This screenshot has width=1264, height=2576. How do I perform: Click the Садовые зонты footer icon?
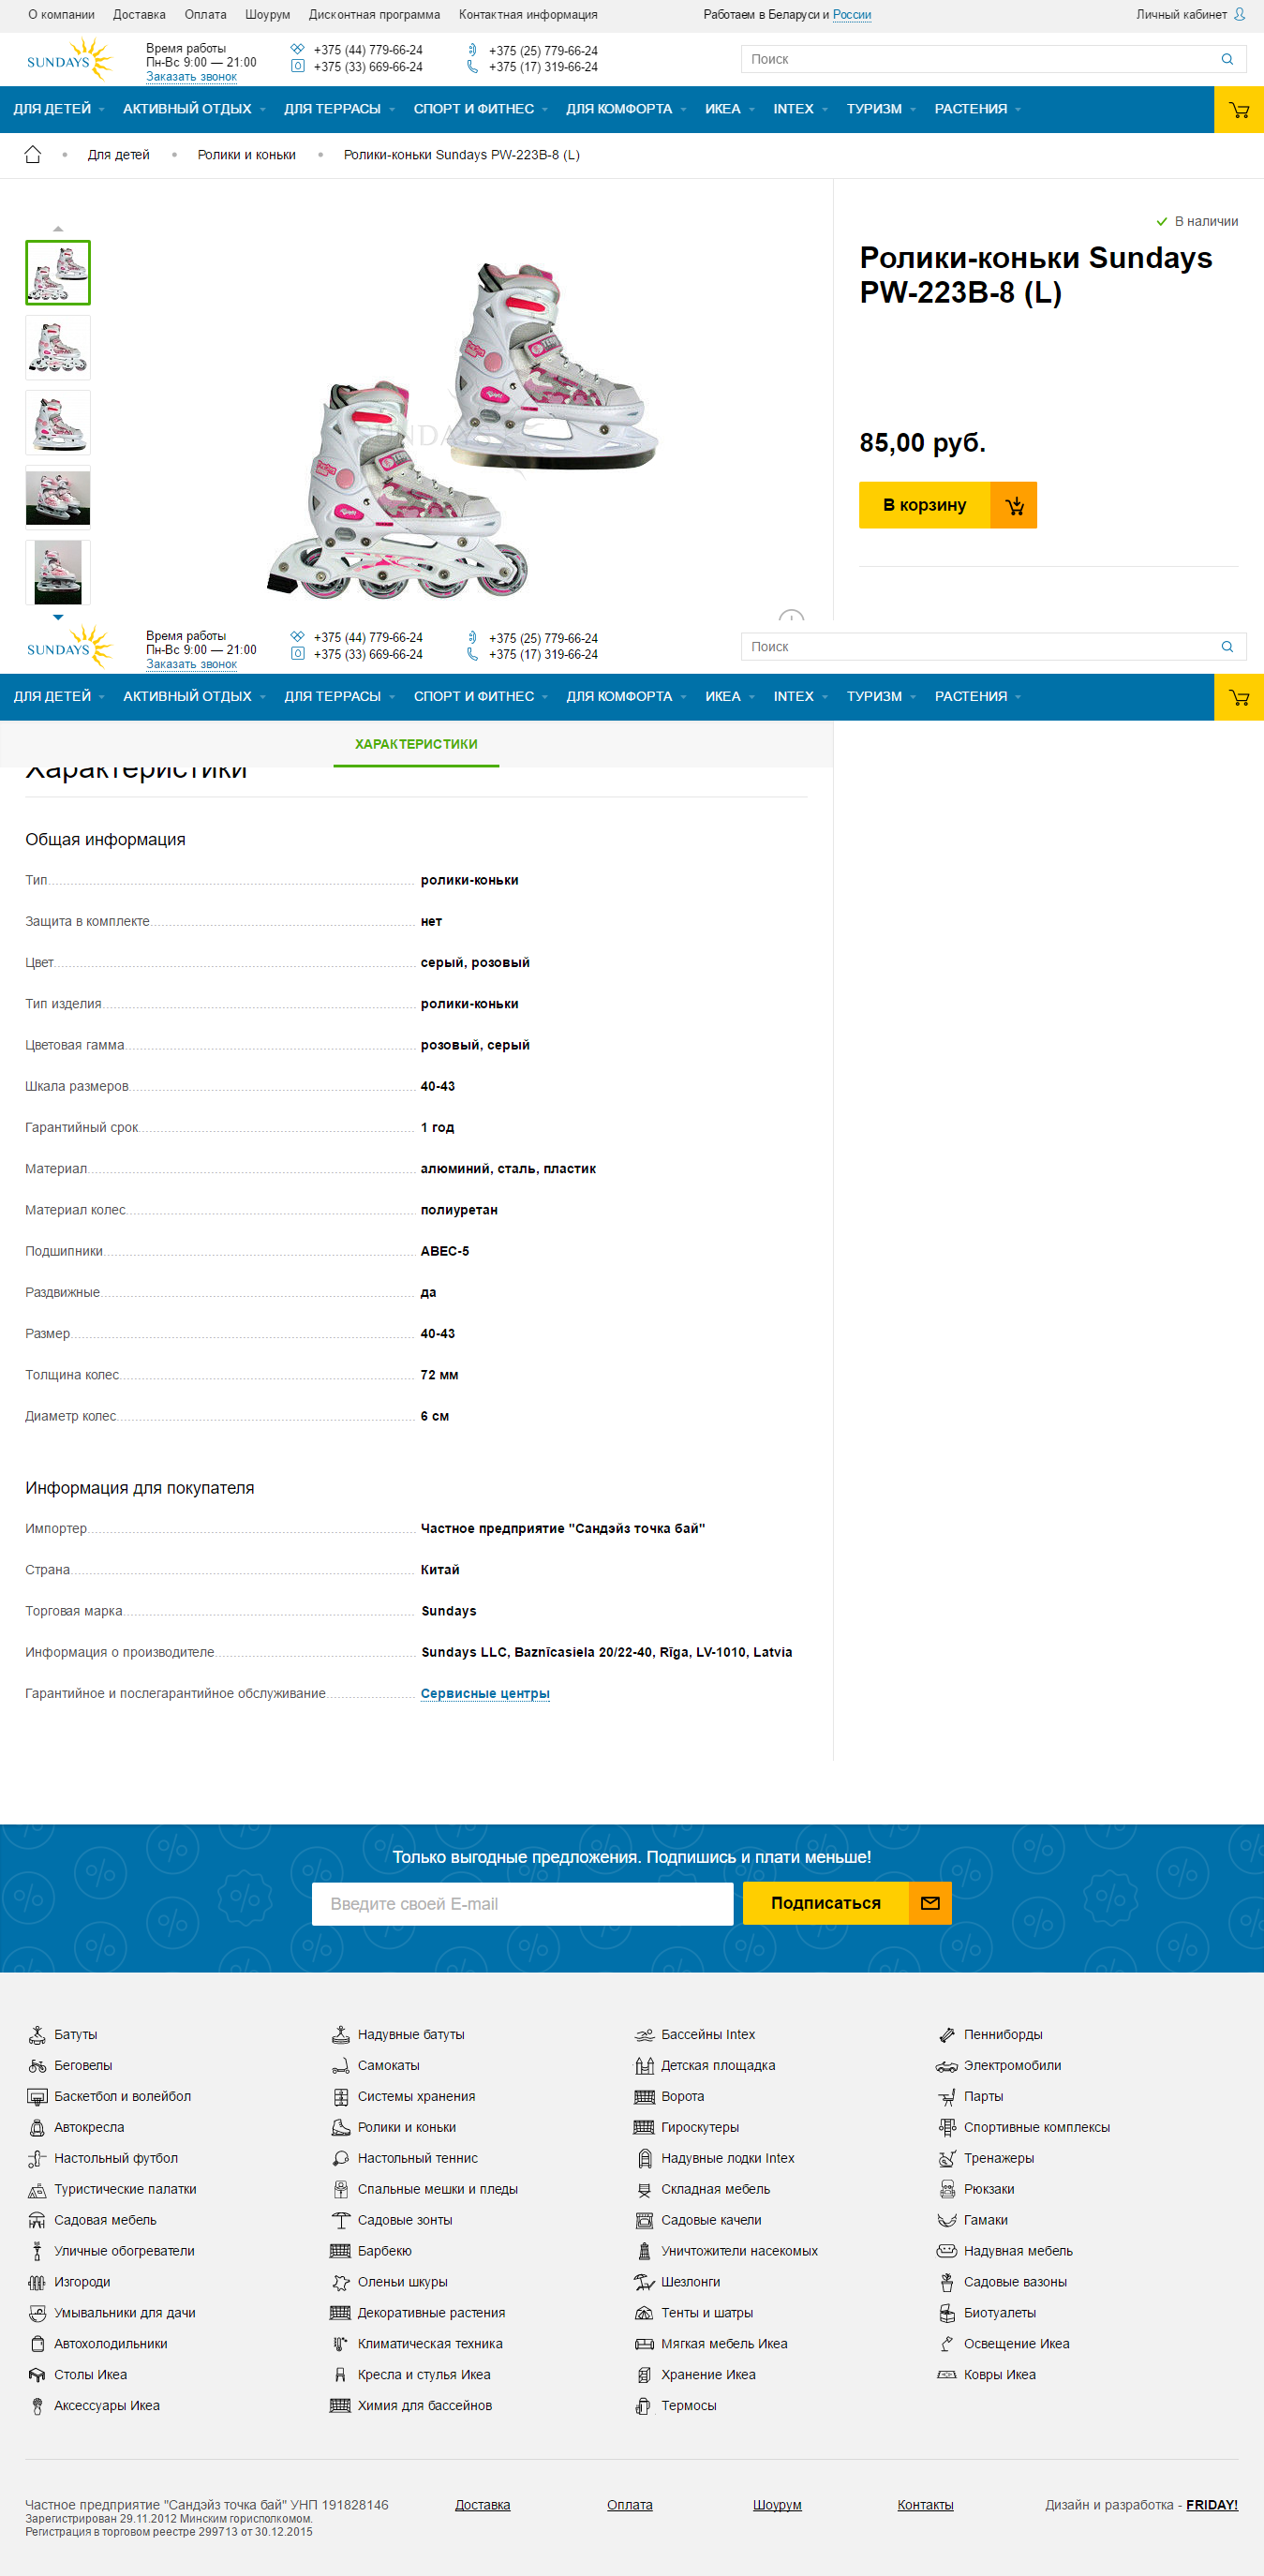(x=340, y=2220)
